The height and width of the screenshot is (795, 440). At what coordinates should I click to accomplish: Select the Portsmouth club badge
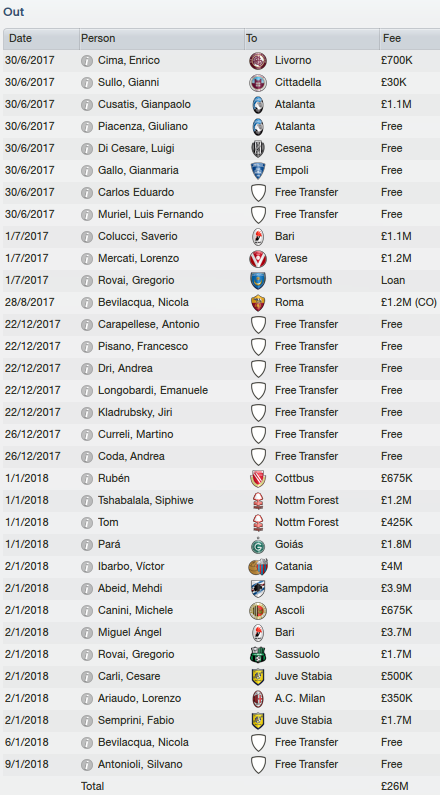[x=258, y=280]
